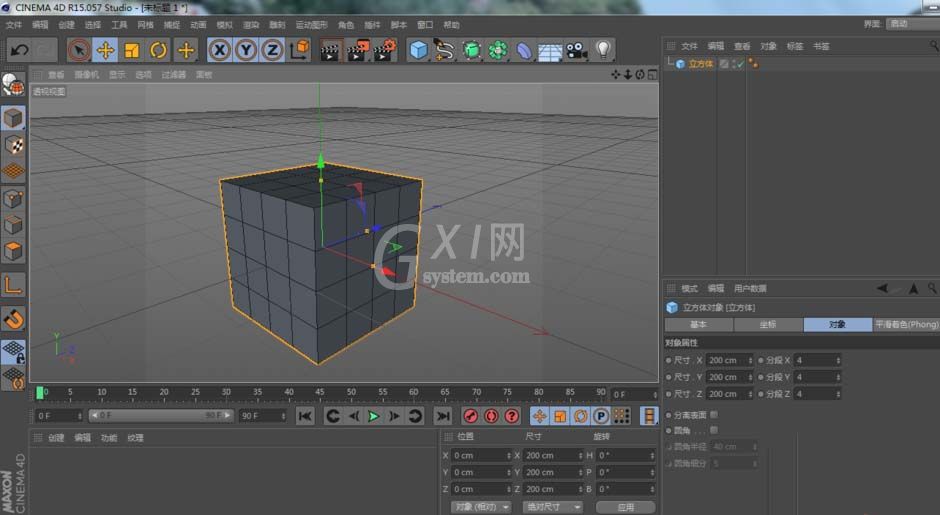Select the Live Selection tool
Viewport: 940px width, 515px height.
coord(79,50)
